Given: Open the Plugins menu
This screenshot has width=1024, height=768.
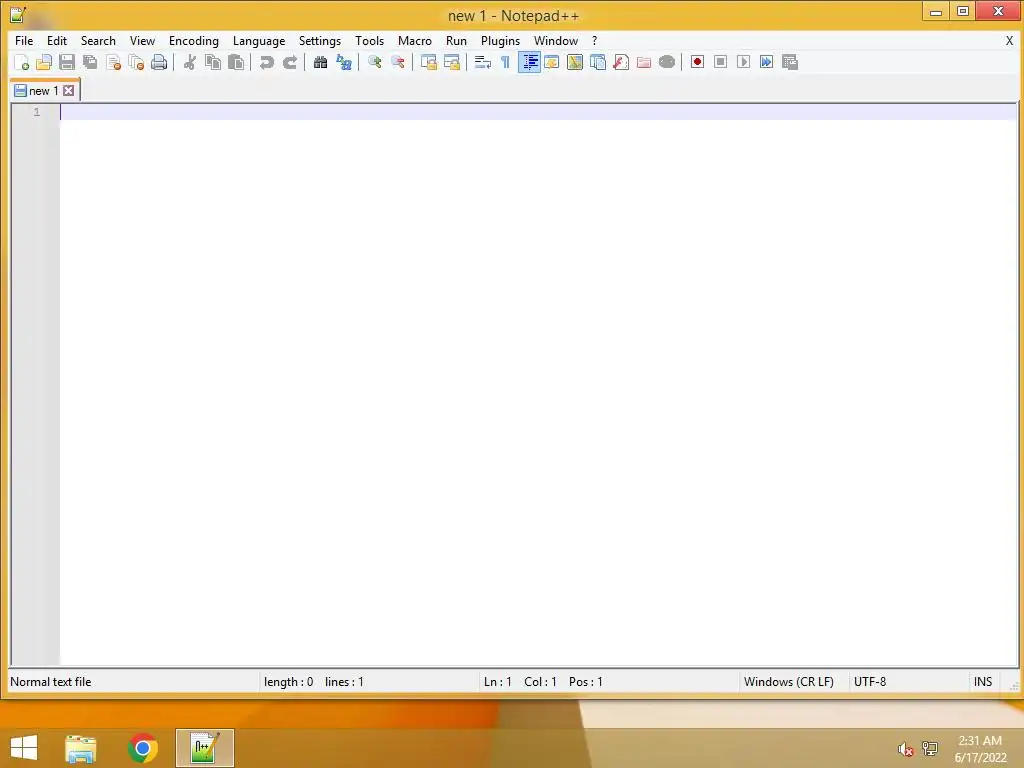Looking at the screenshot, I should click(x=500, y=40).
